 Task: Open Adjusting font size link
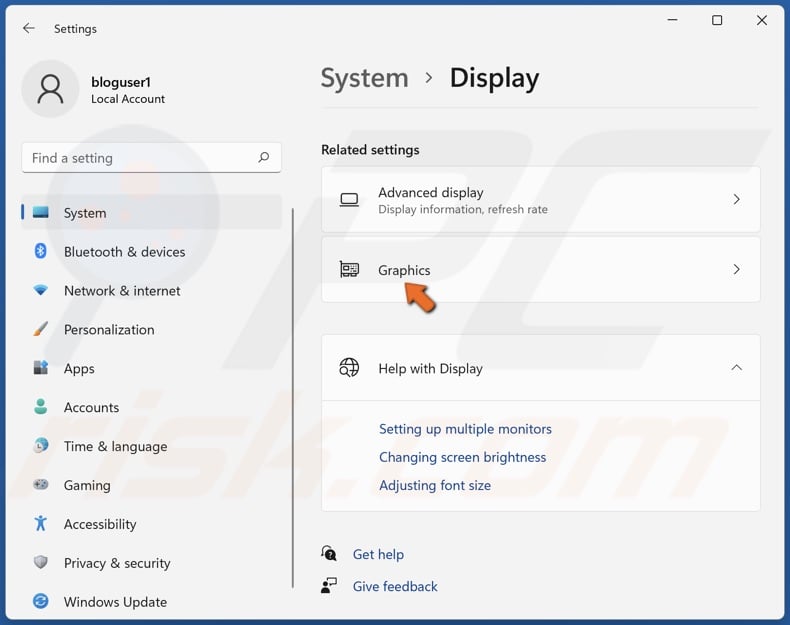tap(435, 485)
